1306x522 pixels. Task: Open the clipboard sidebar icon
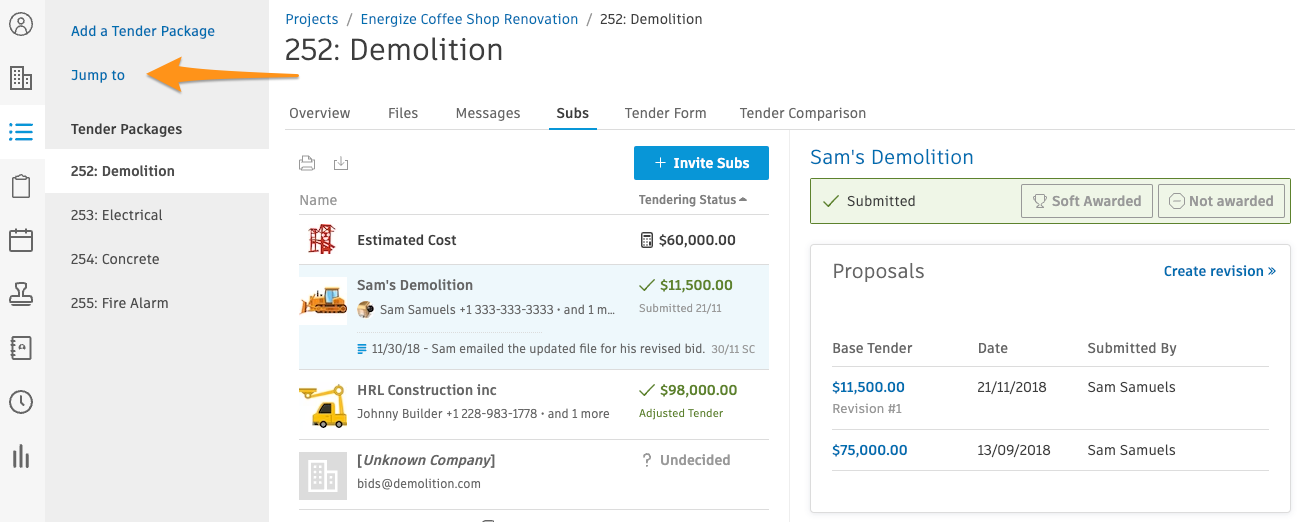[21, 186]
